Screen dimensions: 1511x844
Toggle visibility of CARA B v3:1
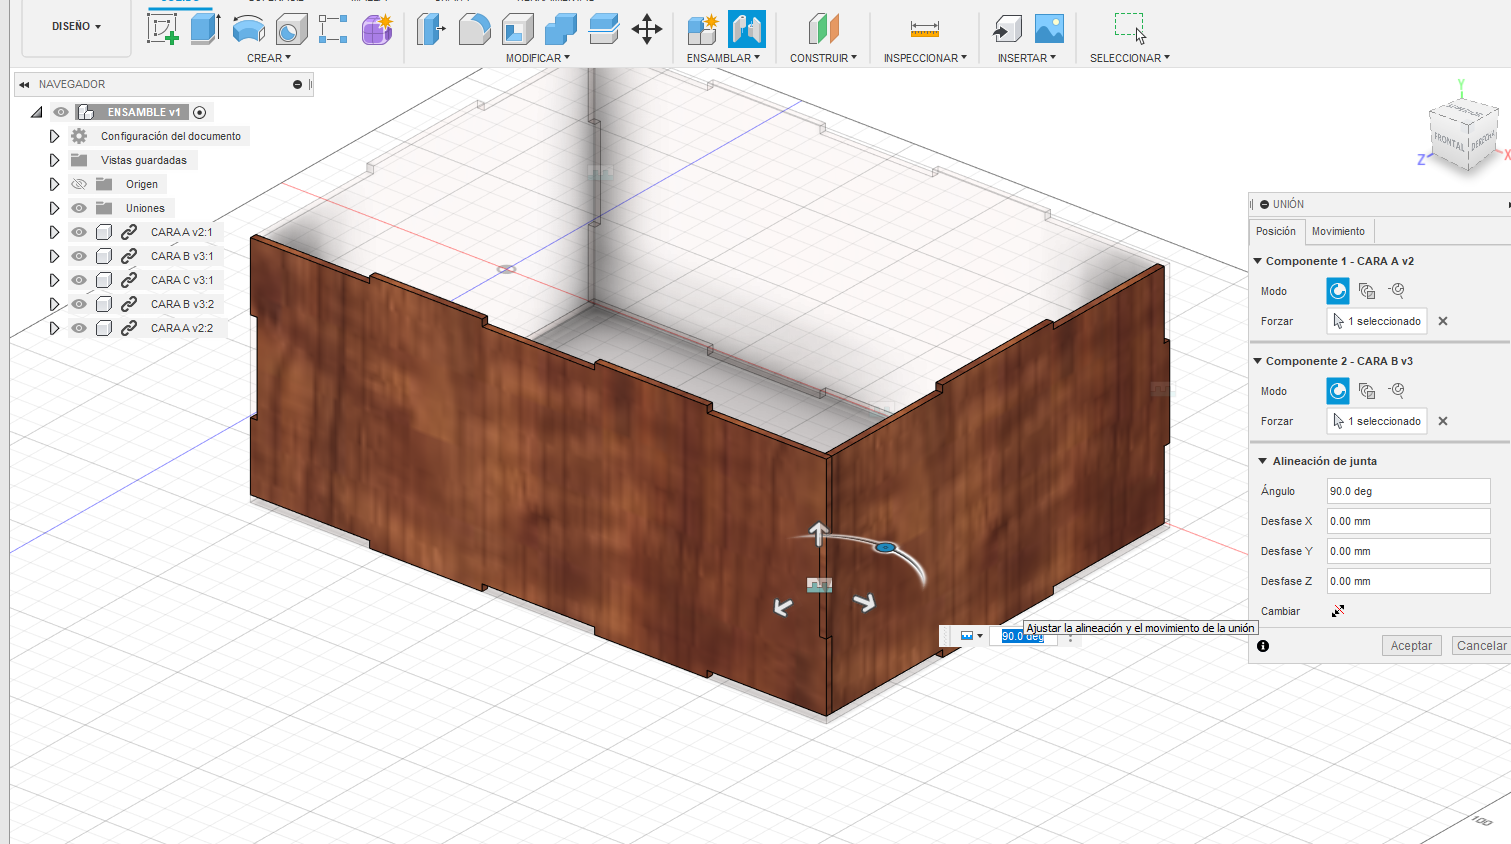click(79, 256)
